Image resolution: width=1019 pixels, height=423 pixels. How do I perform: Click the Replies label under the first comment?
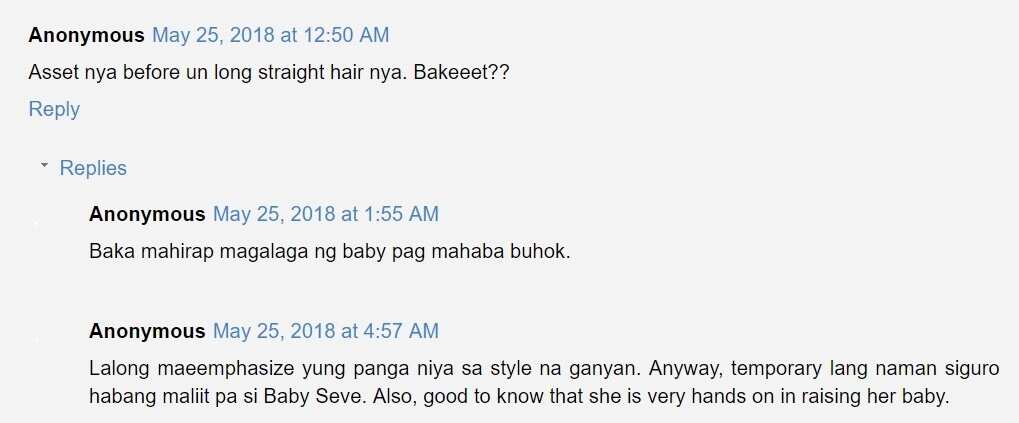[93, 168]
